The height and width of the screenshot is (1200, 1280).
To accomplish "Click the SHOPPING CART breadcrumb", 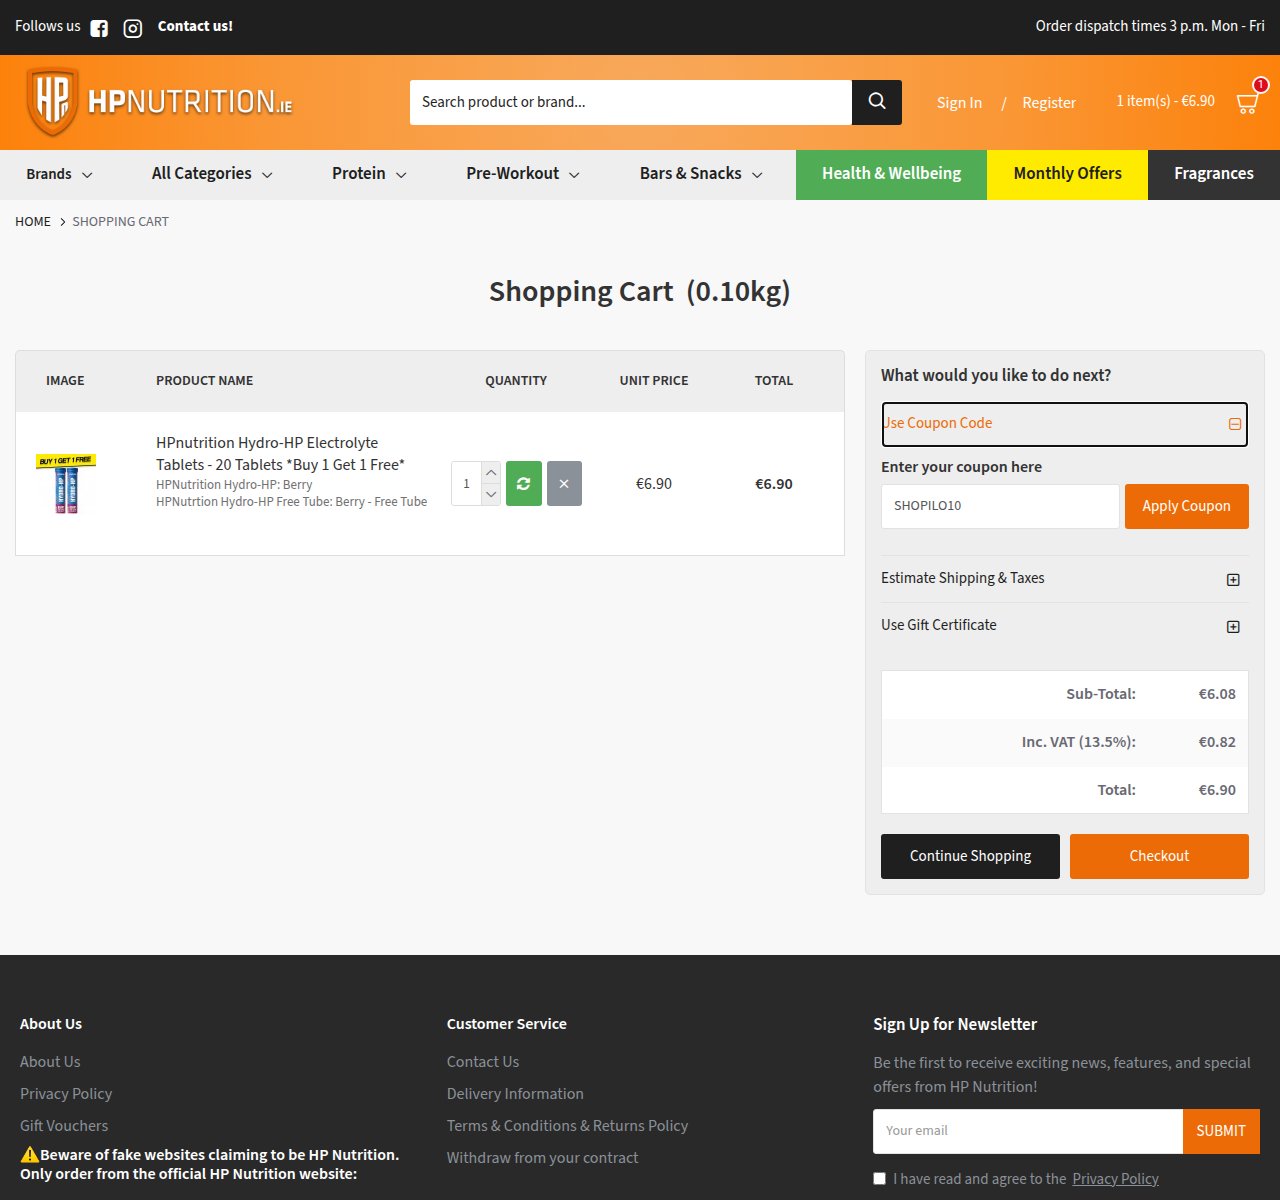I will 120,222.
